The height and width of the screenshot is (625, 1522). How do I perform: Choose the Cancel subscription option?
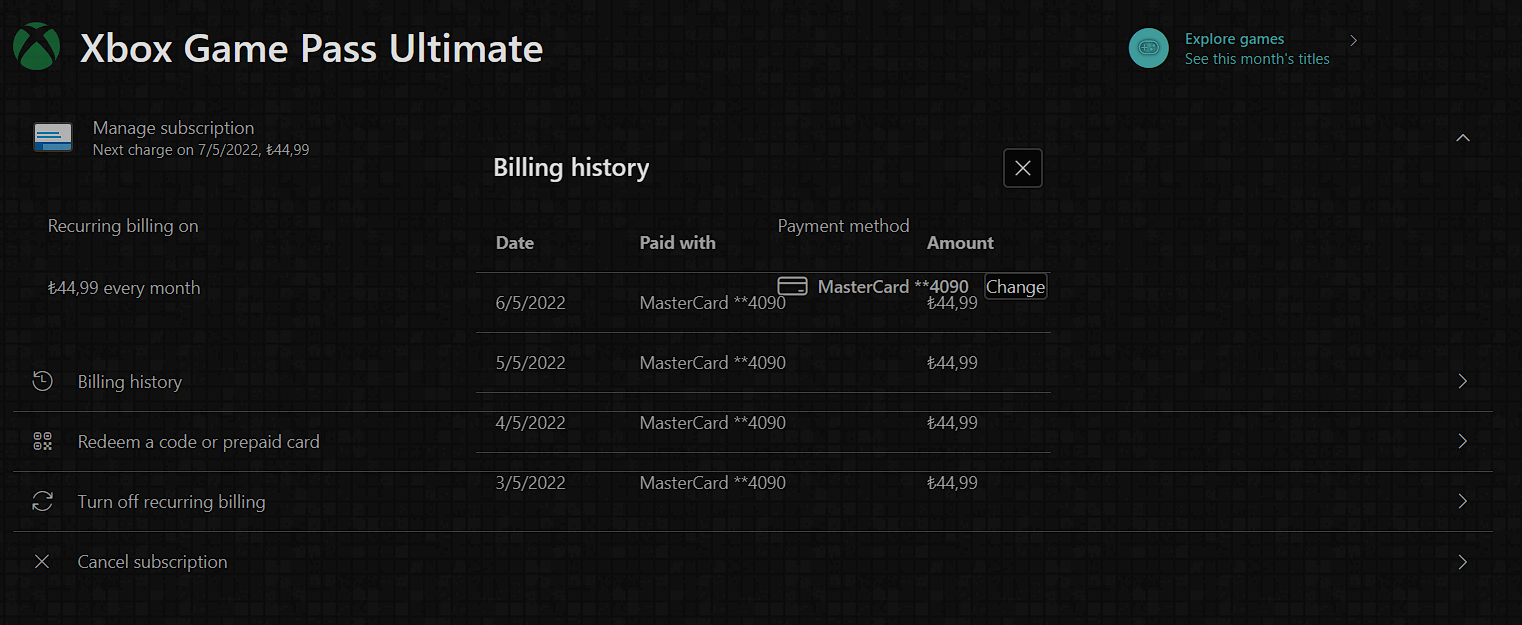[x=152, y=561]
